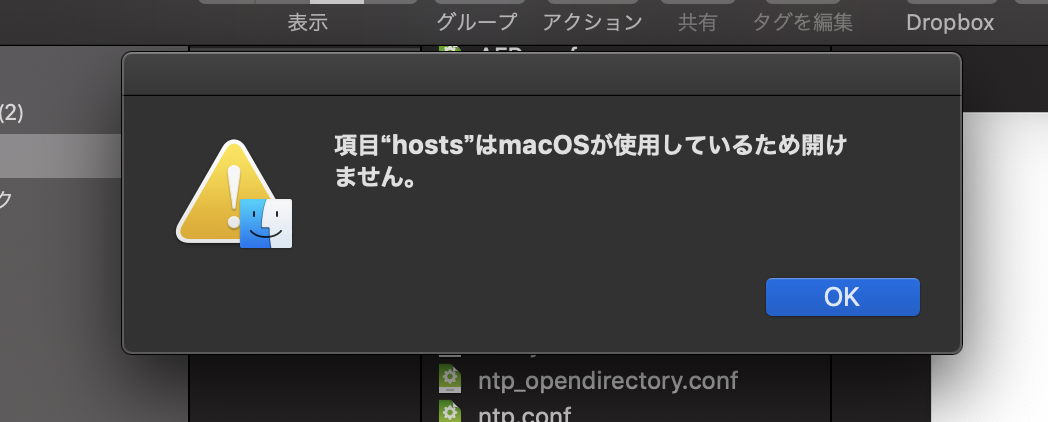The width and height of the screenshot is (1048, 422).
Task: Open the 表示 view toolbar control
Action: click(x=308, y=22)
